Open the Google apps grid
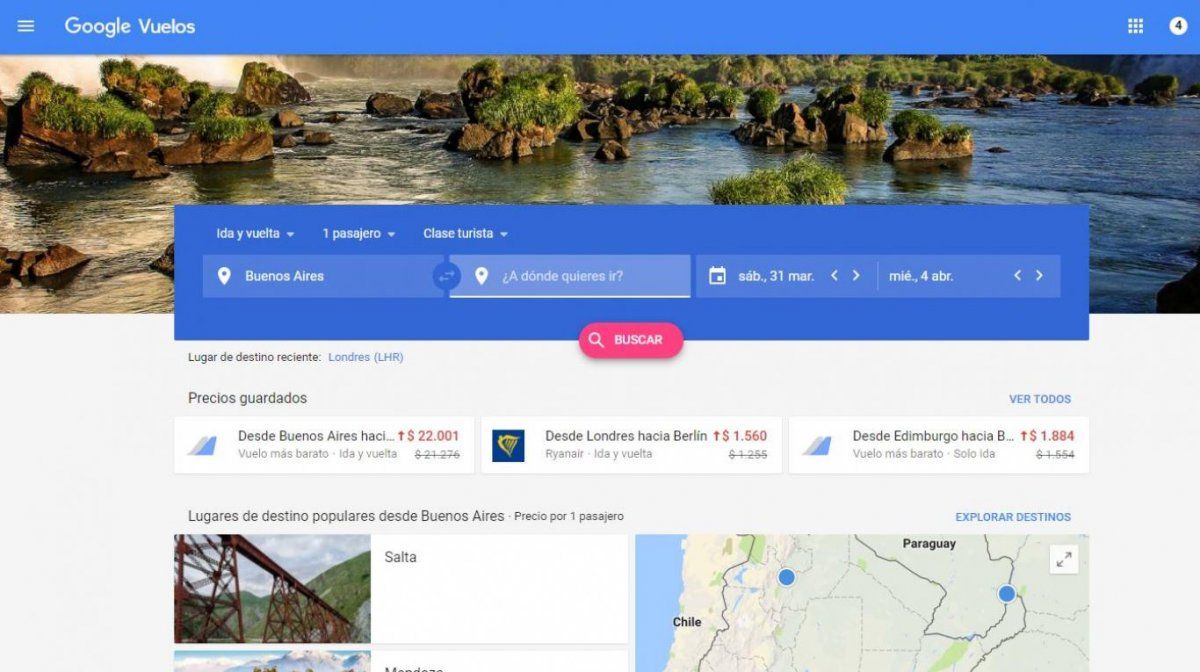The image size is (1200, 672). click(1135, 26)
